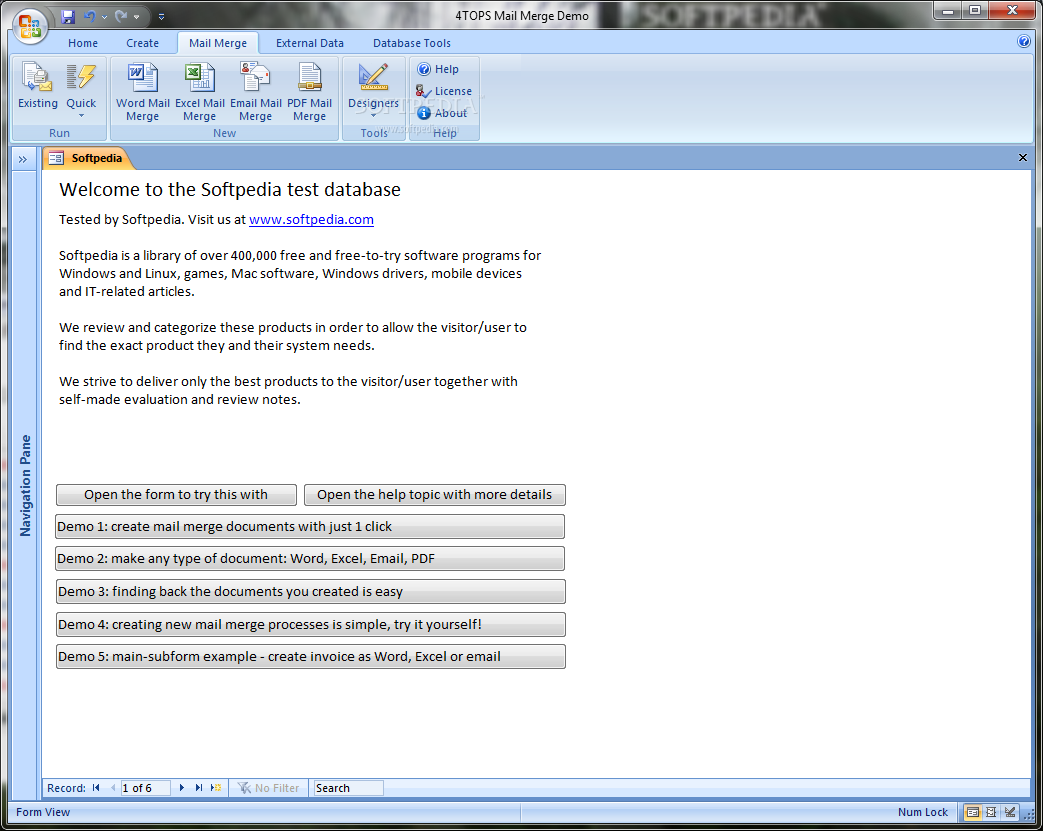Click the Quick mail merge icon

[x=81, y=79]
